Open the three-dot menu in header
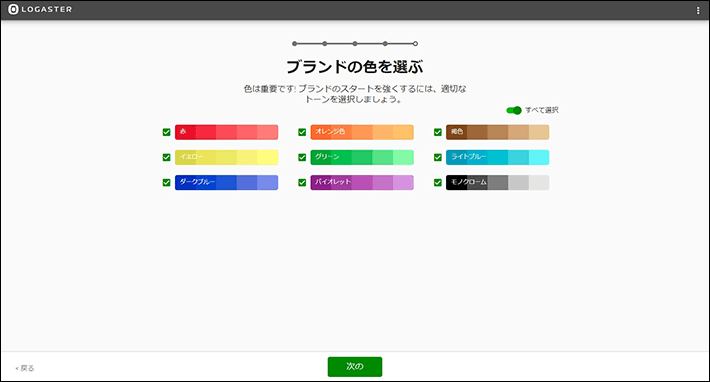The height and width of the screenshot is (382, 710). [x=698, y=10]
